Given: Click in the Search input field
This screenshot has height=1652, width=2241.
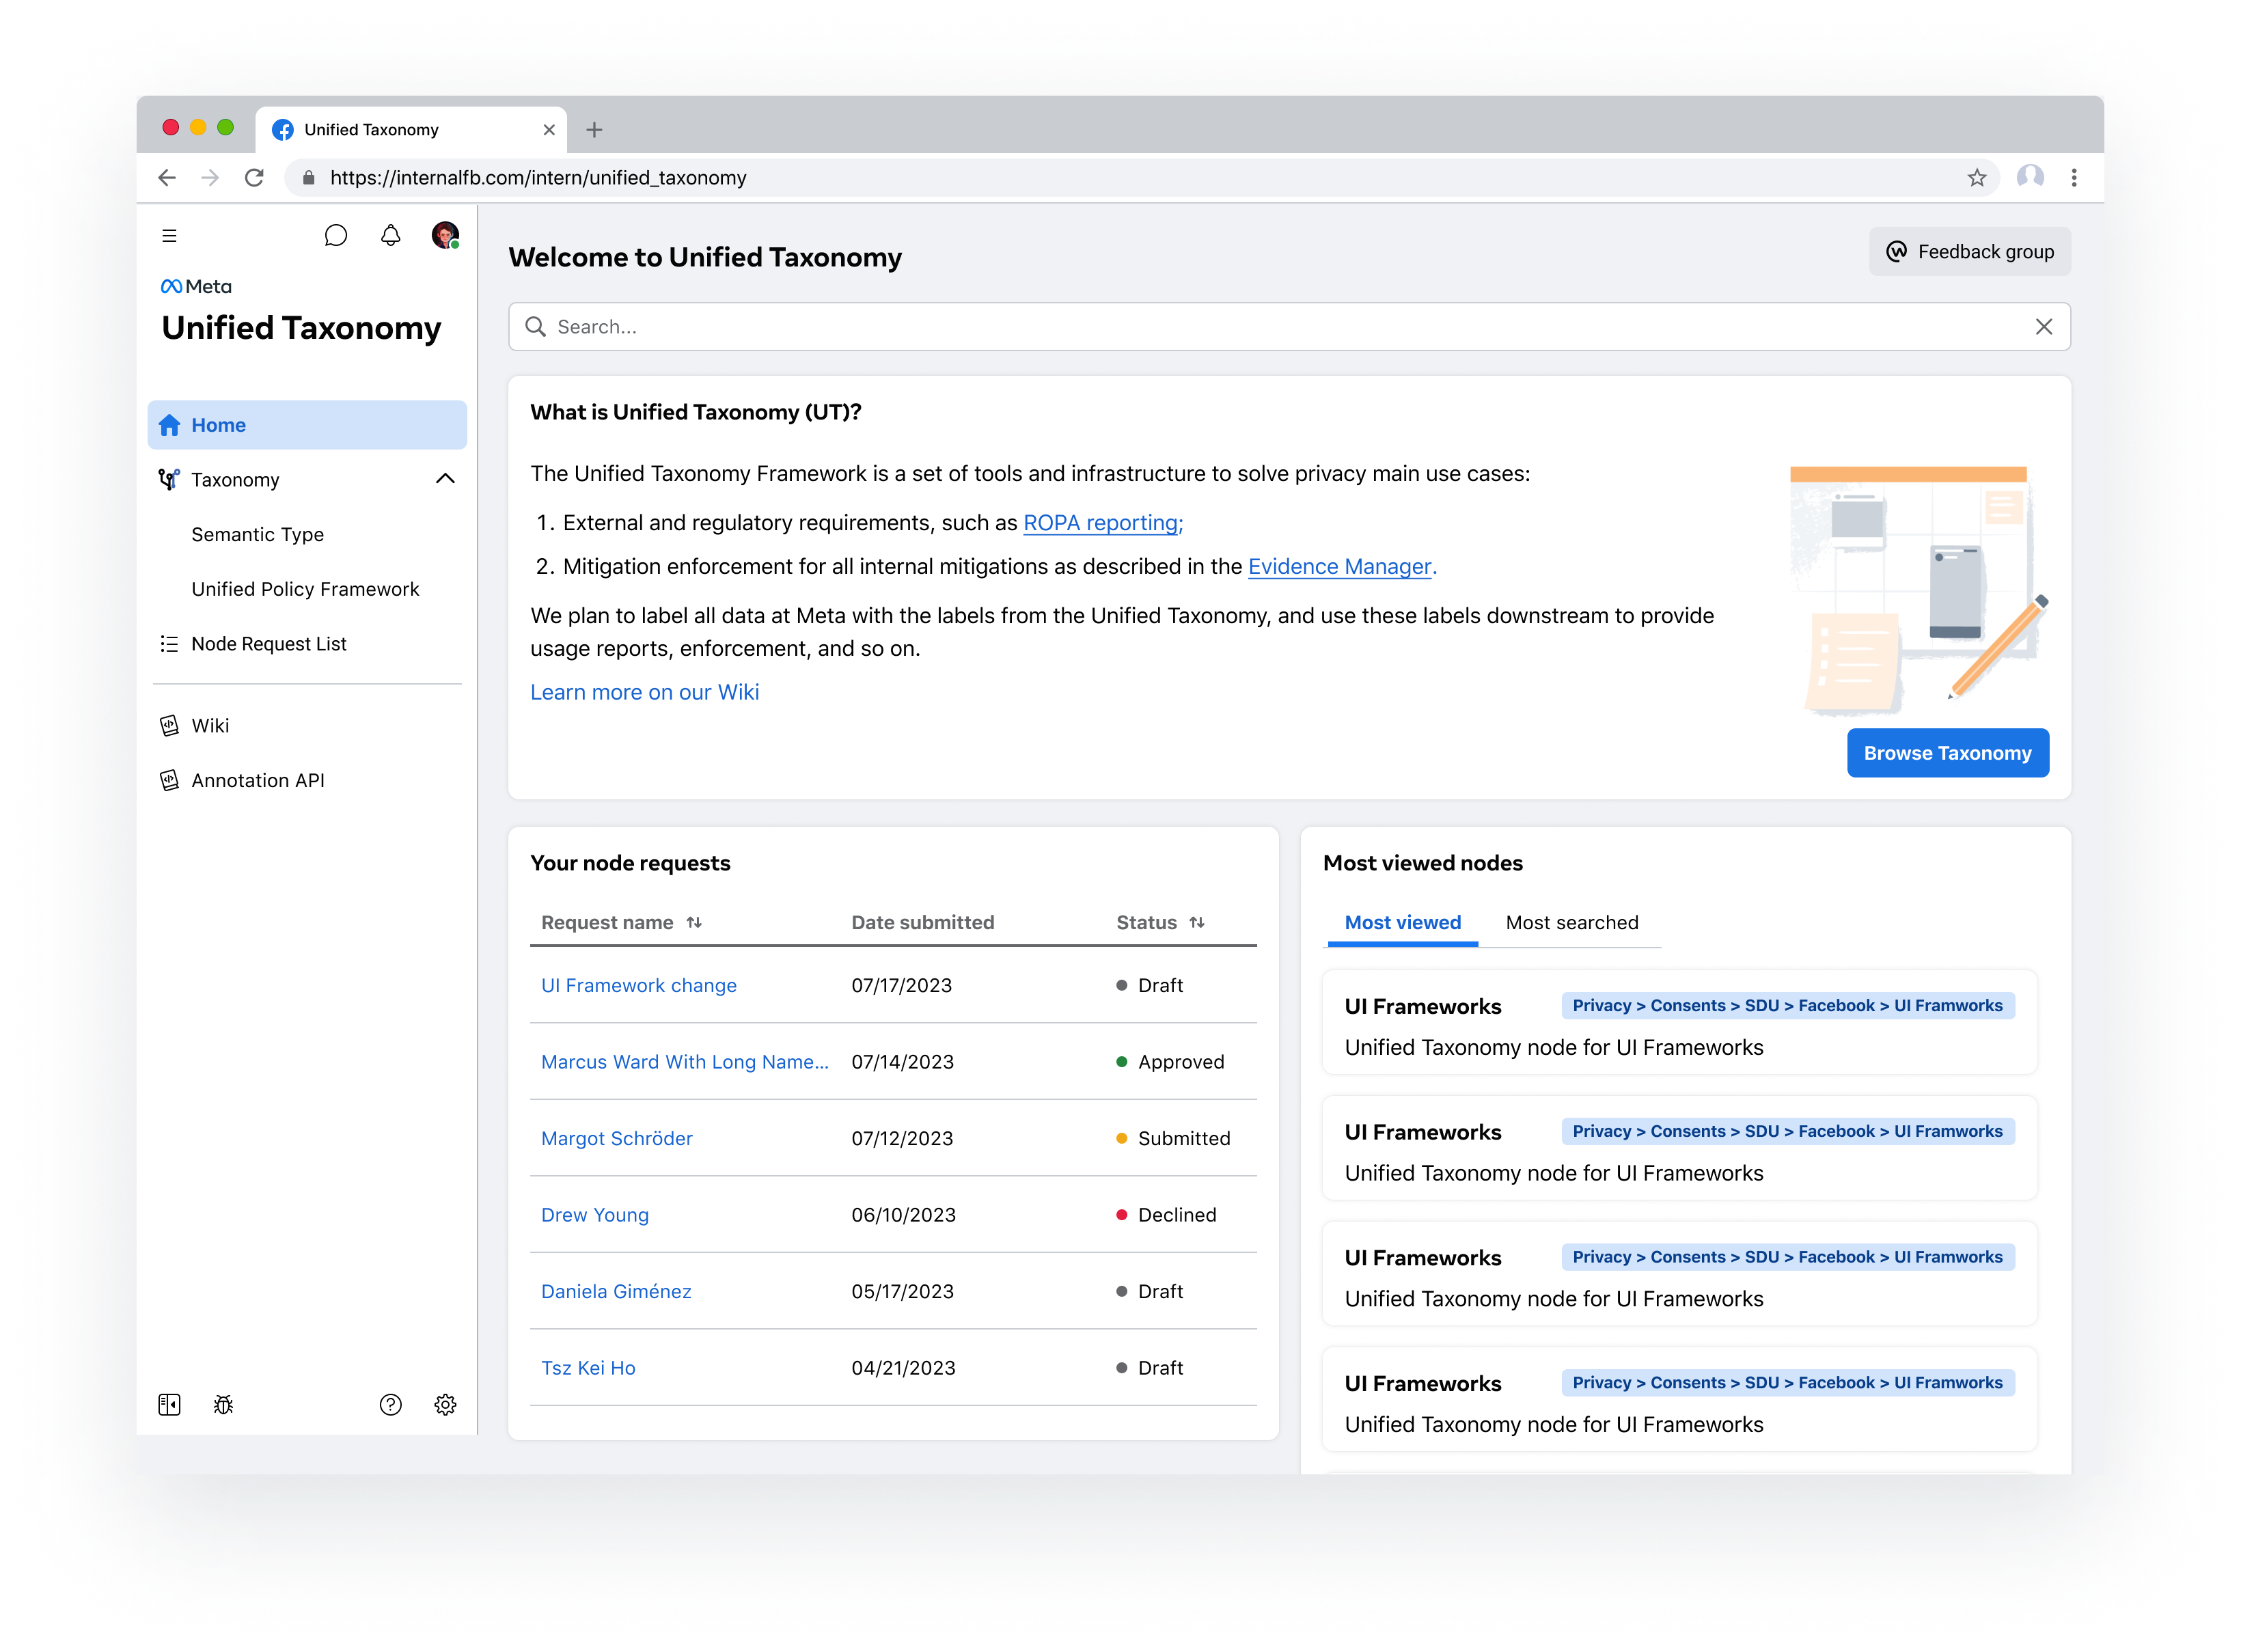Looking at the screenshot, I should [x=1289, y=327].
